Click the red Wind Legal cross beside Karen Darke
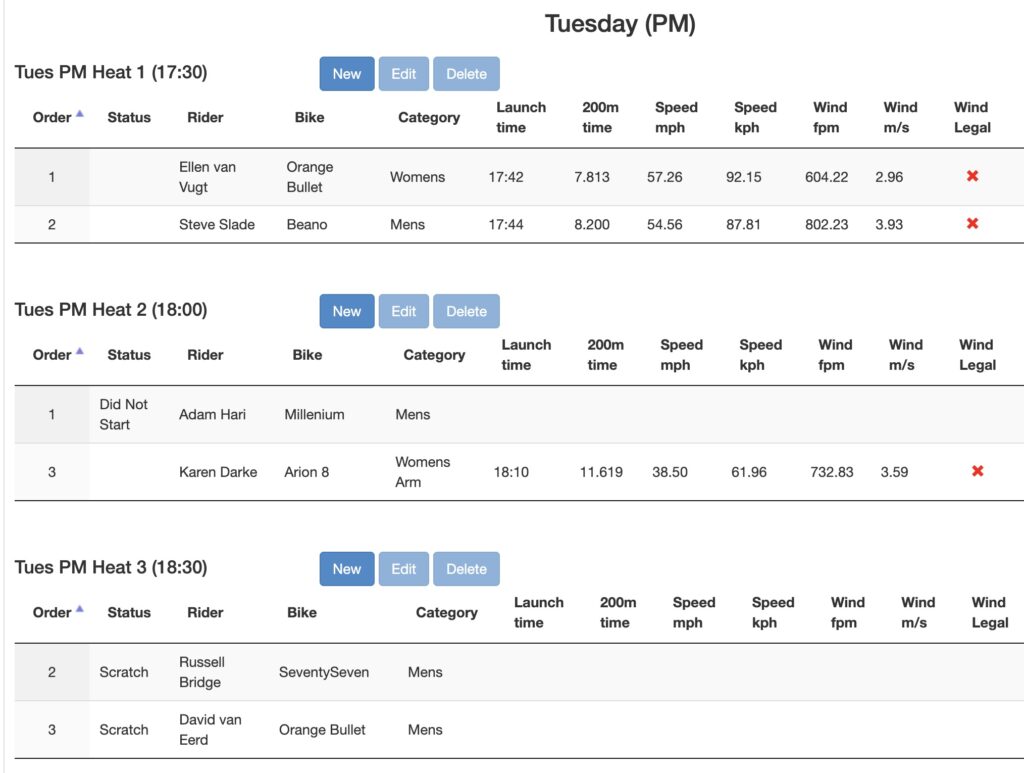Viewport: 1024px width, 773px height. pos(977,471)
